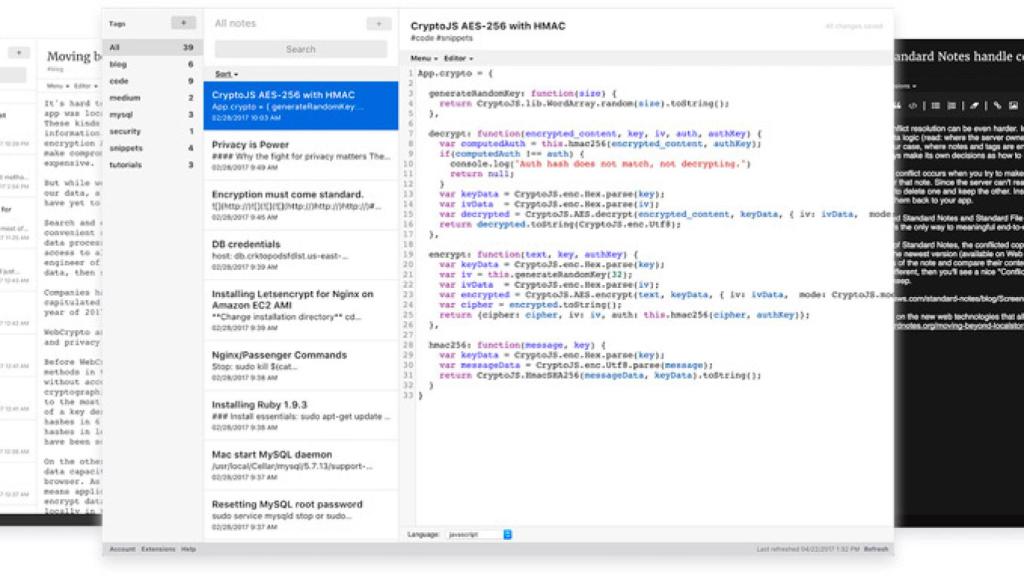Open the Menu dropdown above code editor

423,59
